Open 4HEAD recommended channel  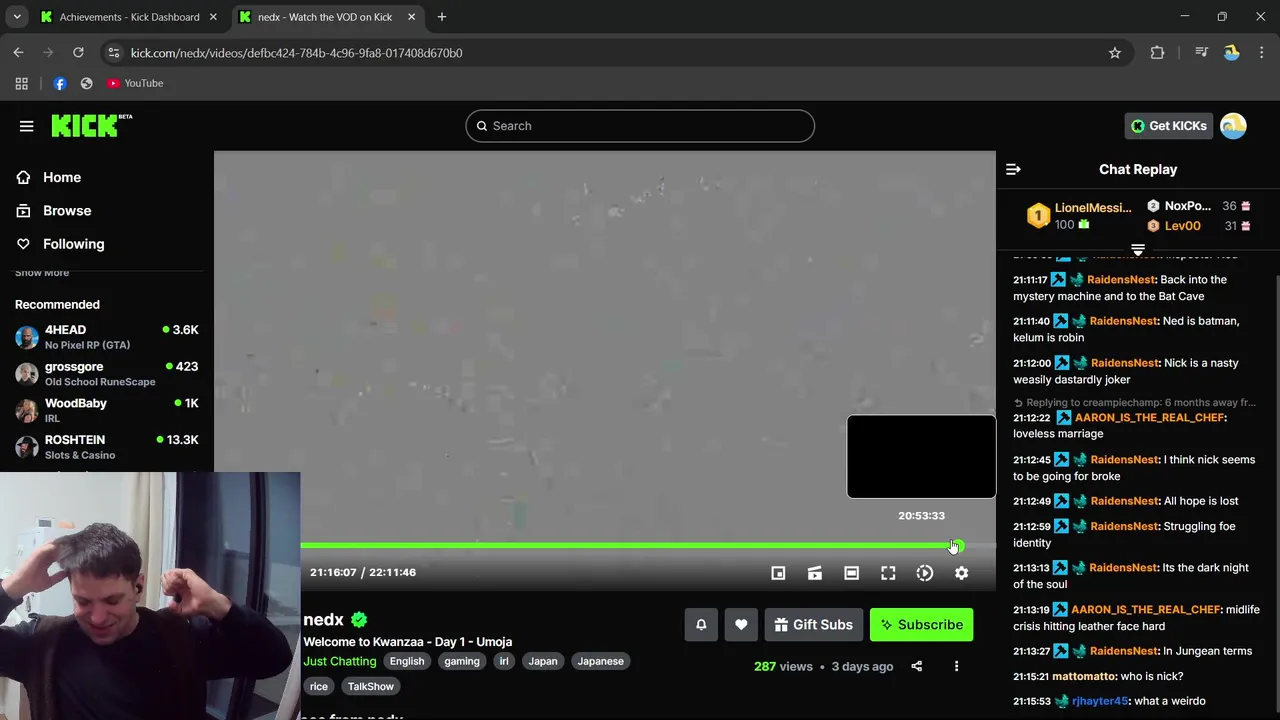(x=107, y=337)
